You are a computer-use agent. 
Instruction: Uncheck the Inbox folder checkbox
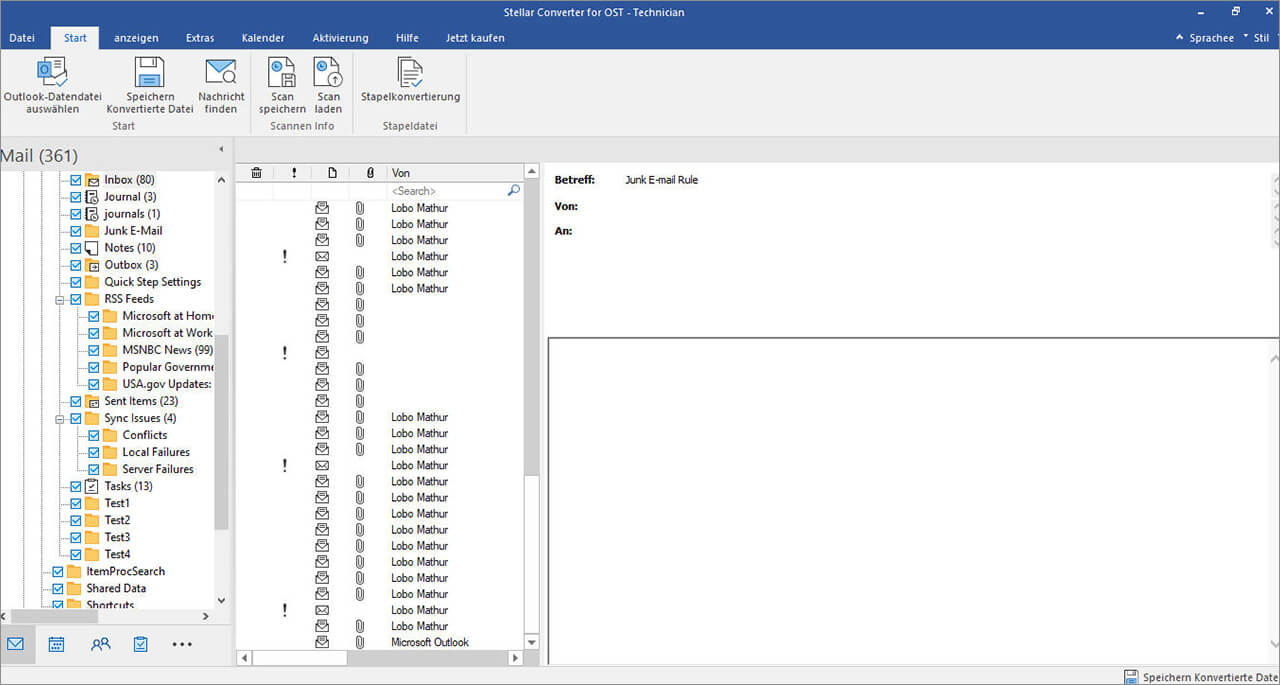[x=75, y=180]
